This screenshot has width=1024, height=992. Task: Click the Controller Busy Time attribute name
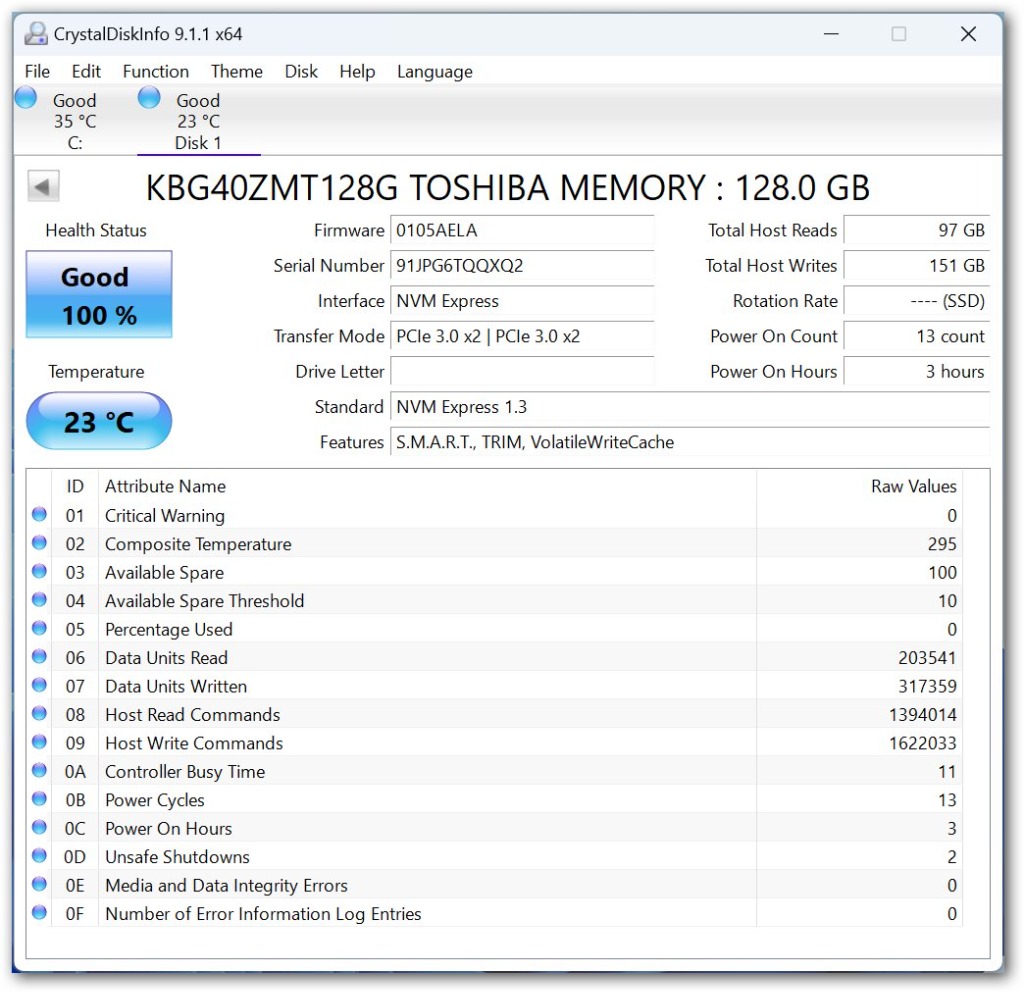[x=185, y=772]
